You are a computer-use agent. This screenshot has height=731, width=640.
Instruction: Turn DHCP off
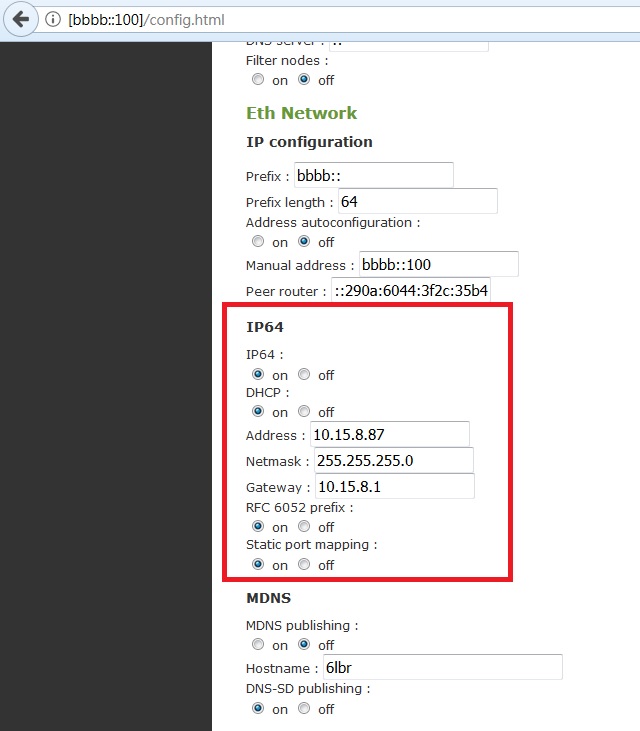304,411
